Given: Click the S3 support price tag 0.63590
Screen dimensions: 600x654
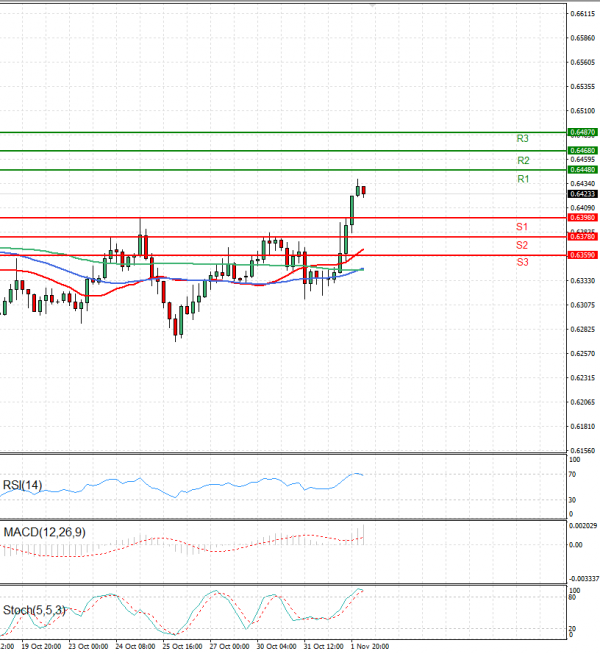Looking at the screenshot, I should (582, 254).
